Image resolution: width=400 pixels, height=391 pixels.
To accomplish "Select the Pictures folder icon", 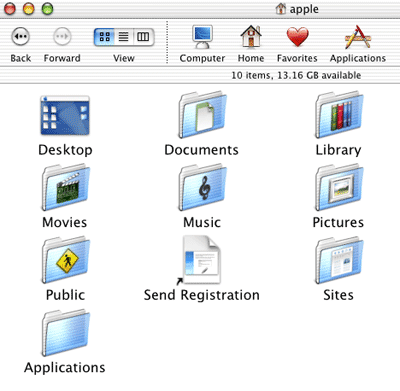I will (339, 187).
